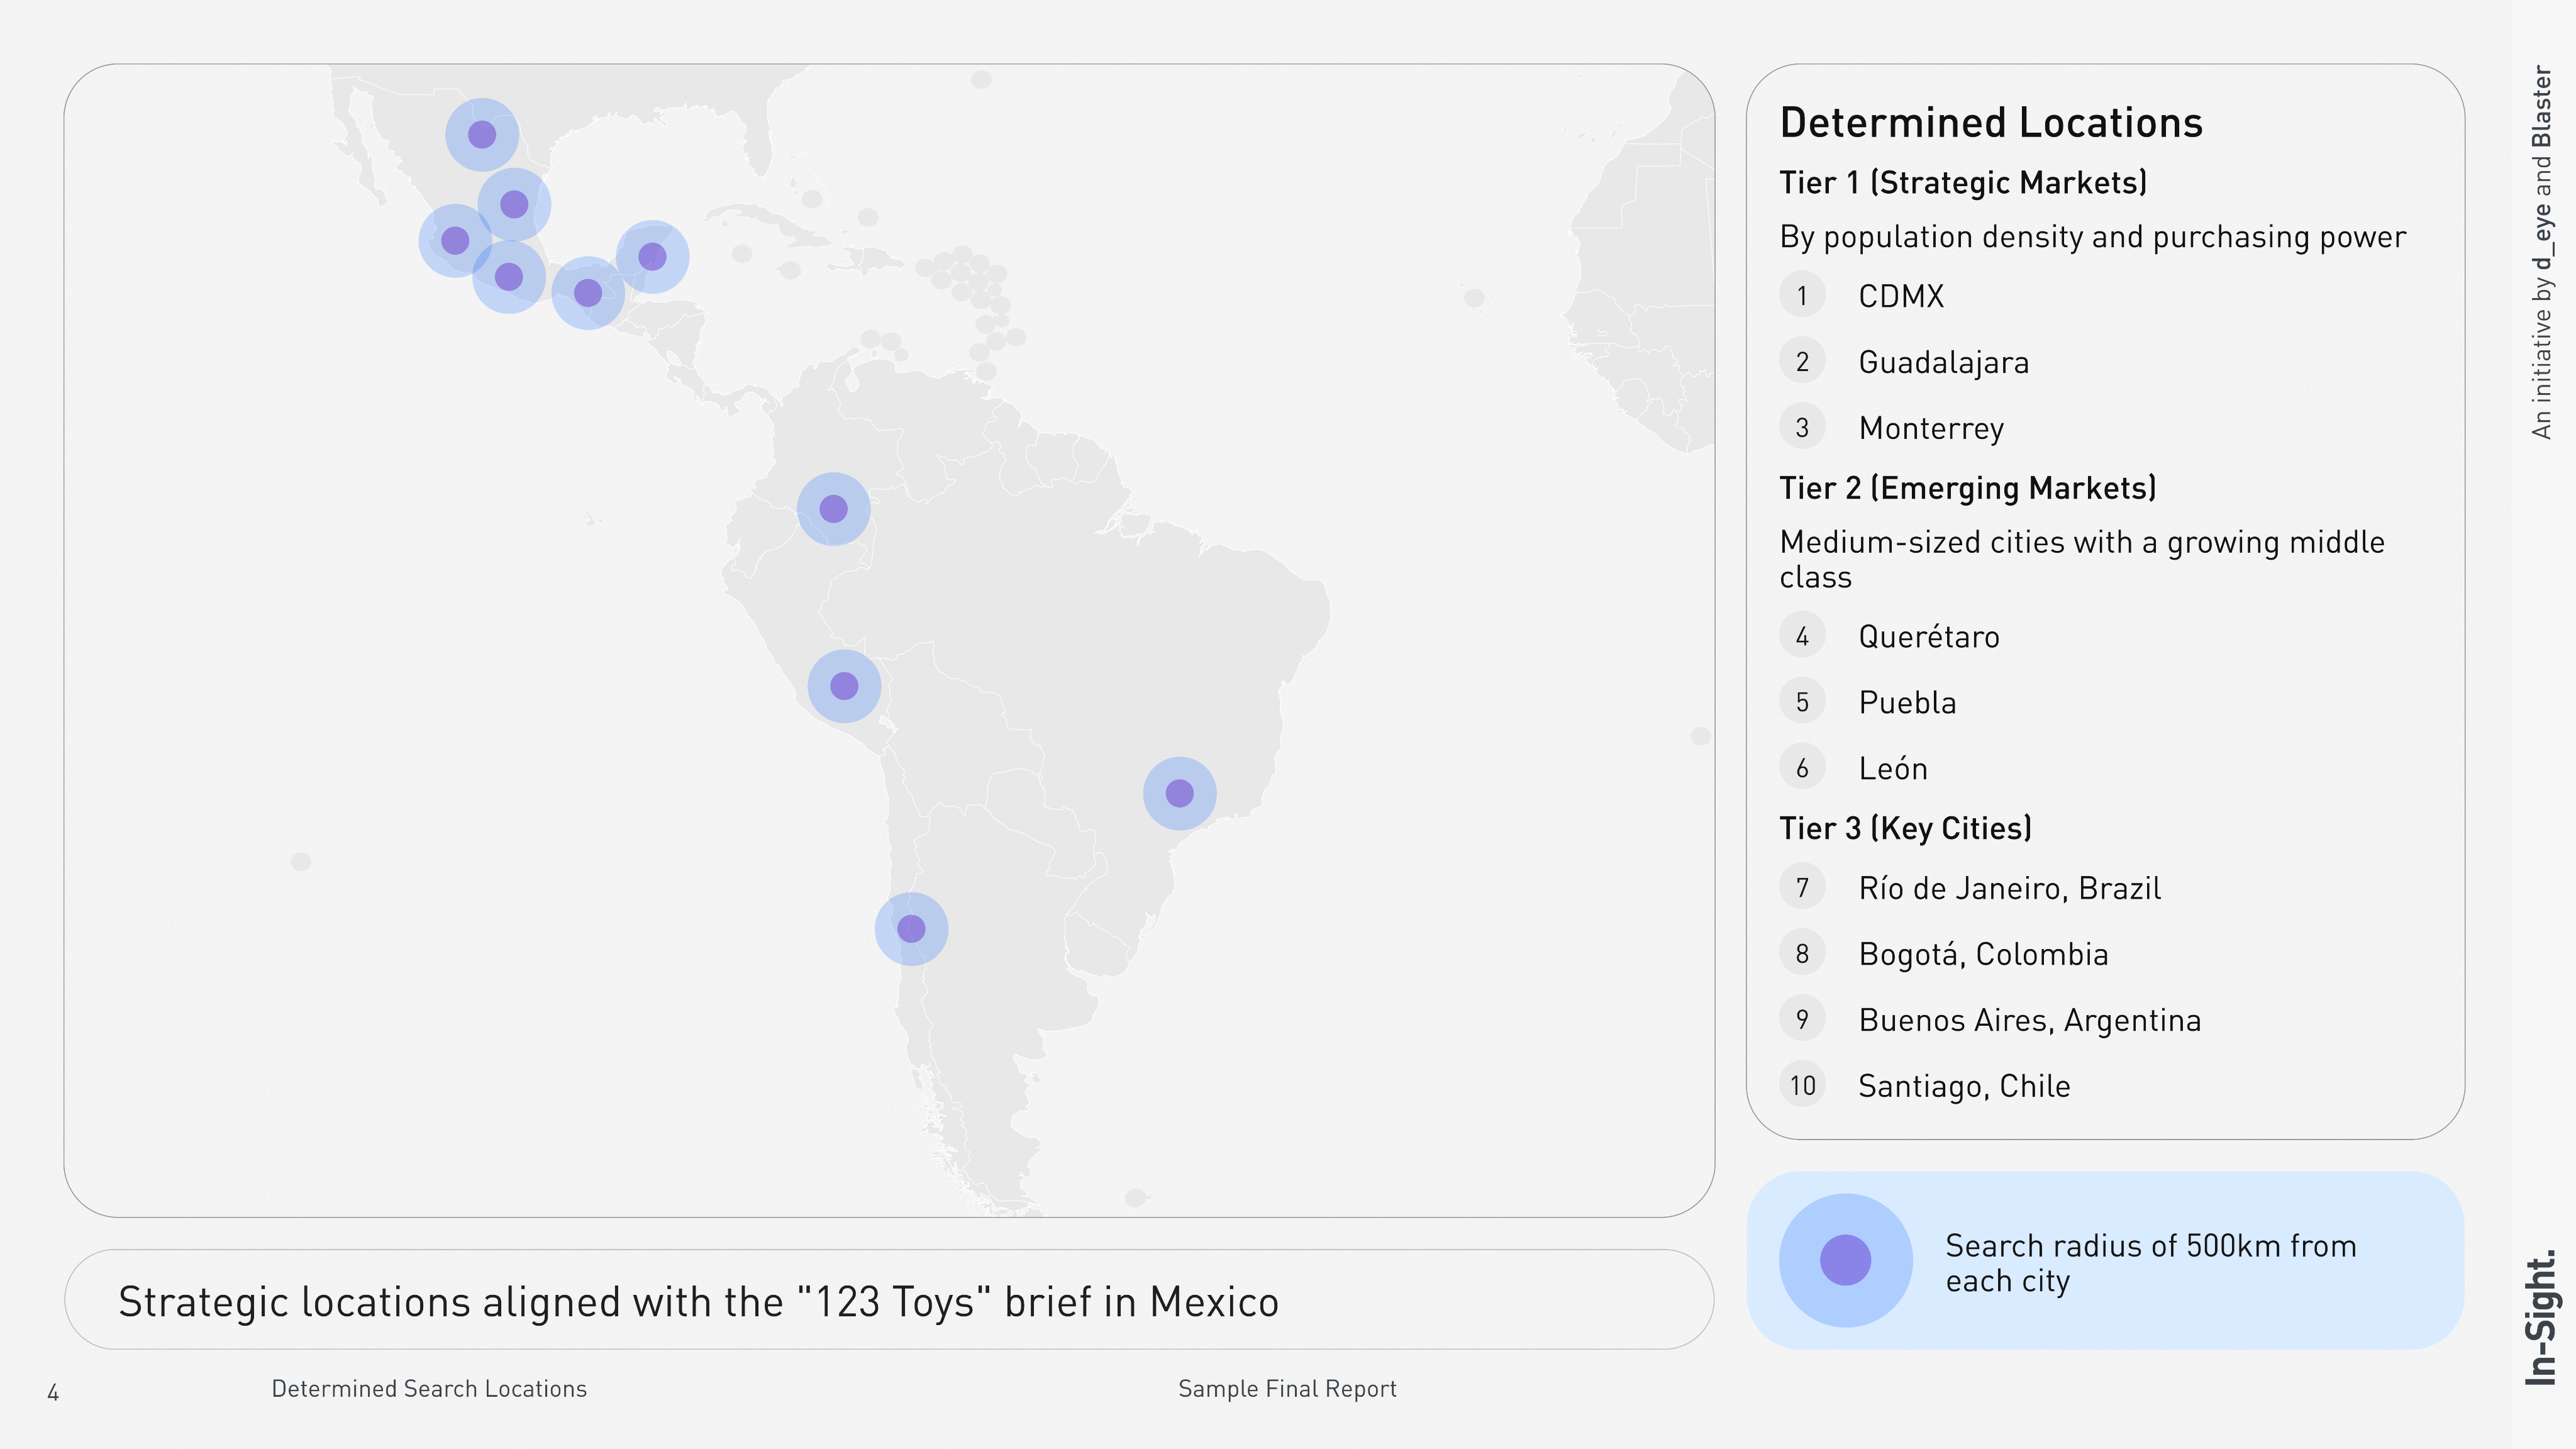Click the Bogotá marker on Colombia
This screenshot has height=1449, width=2576.
(x=833, y=509)
